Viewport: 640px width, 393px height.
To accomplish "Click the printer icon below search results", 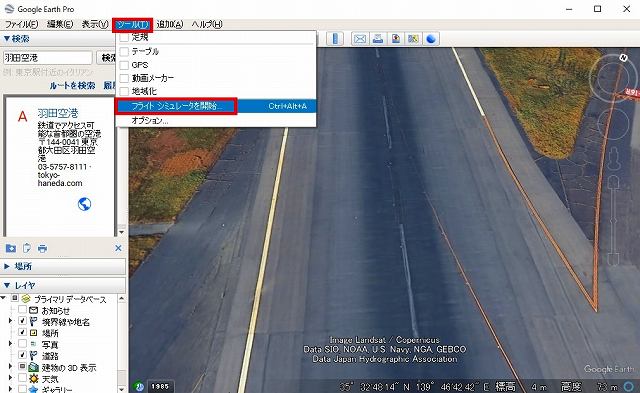I will click(x=42, y=248).
